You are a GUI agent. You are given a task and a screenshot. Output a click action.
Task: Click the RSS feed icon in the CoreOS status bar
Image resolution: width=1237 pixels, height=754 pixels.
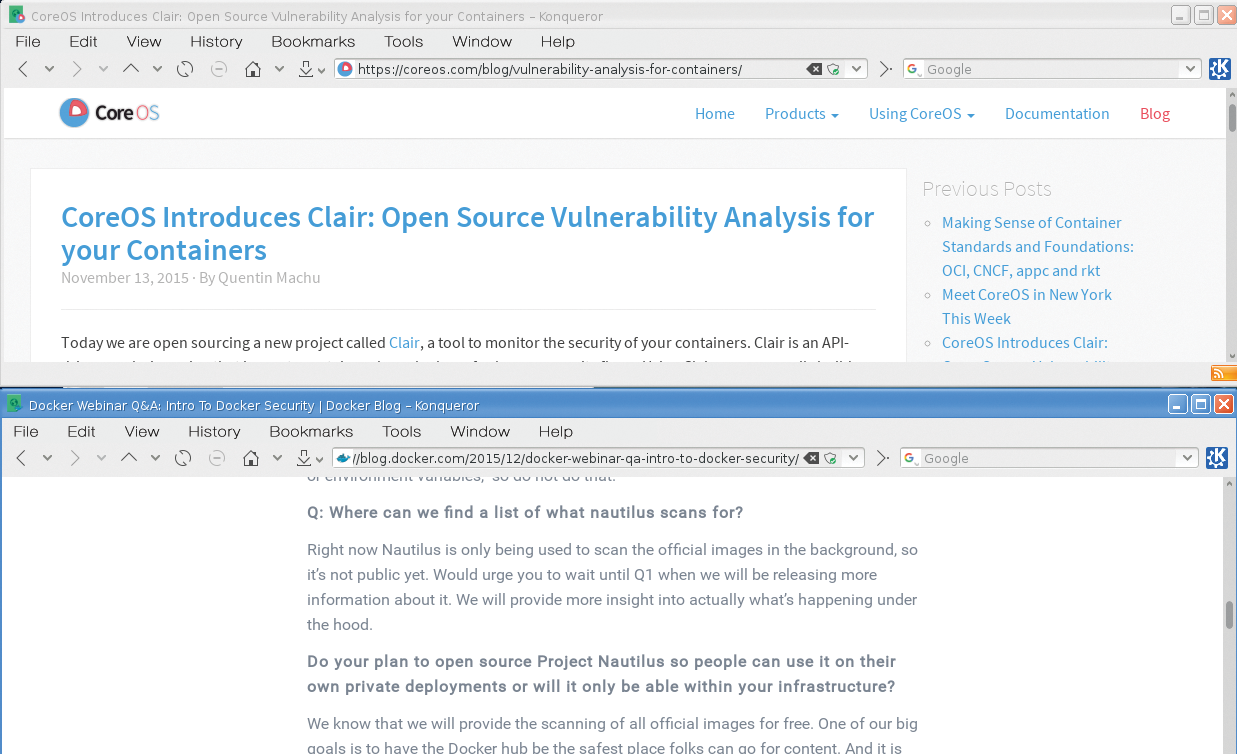click(x=1223, y=373)
